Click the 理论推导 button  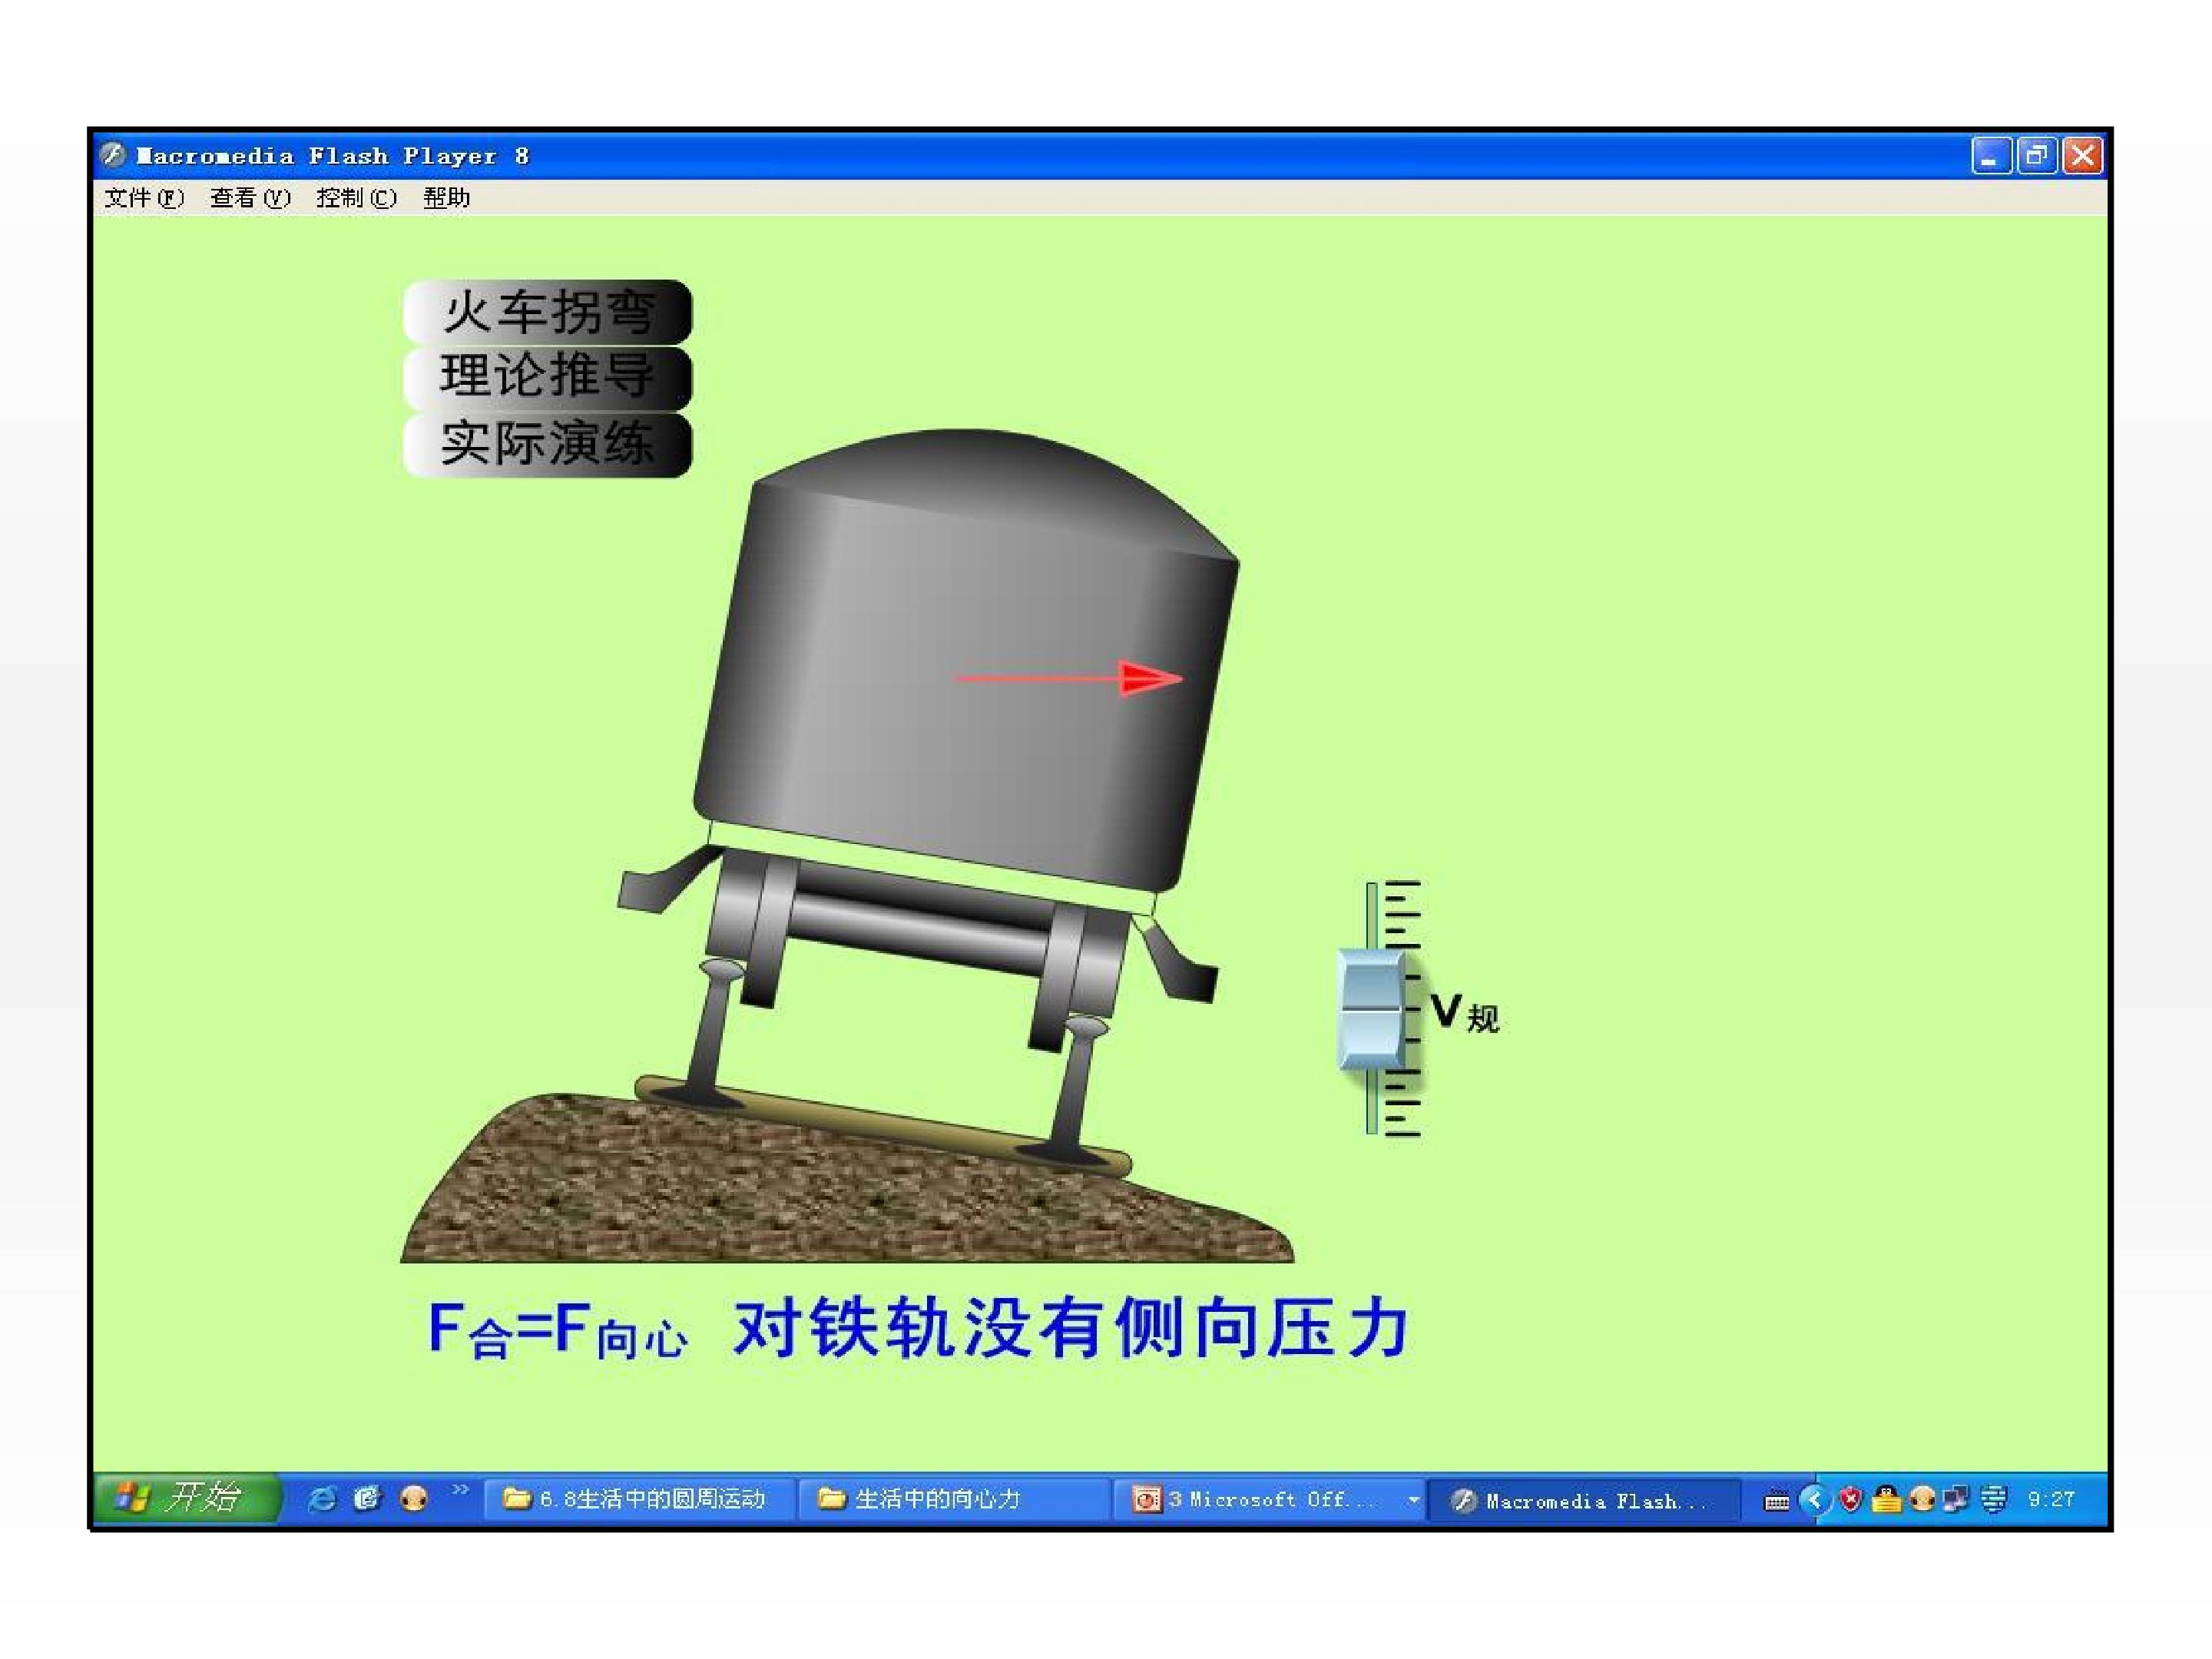548,377
